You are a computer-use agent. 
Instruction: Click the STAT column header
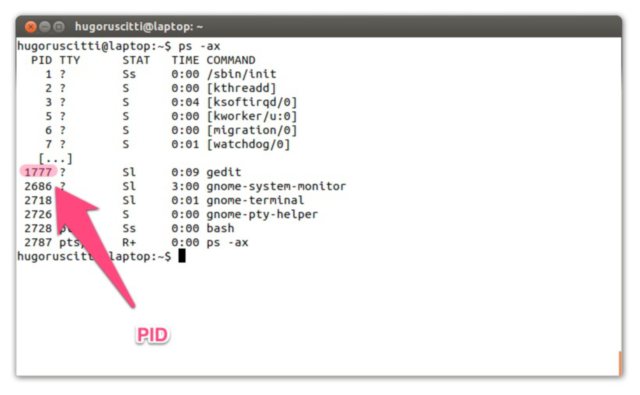point(136,60)
